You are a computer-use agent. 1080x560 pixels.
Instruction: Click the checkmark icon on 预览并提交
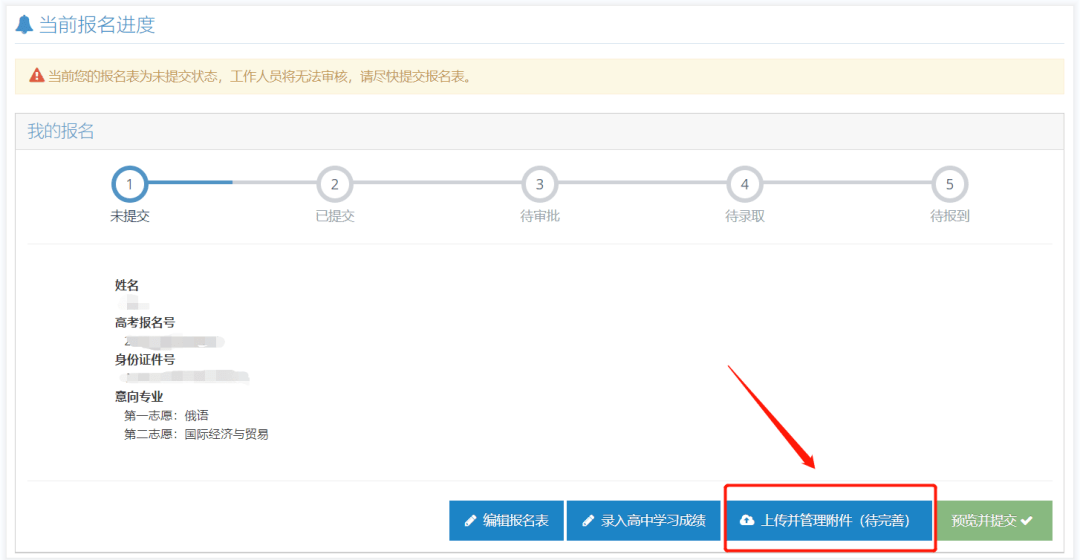click(x=1026, y=521)
